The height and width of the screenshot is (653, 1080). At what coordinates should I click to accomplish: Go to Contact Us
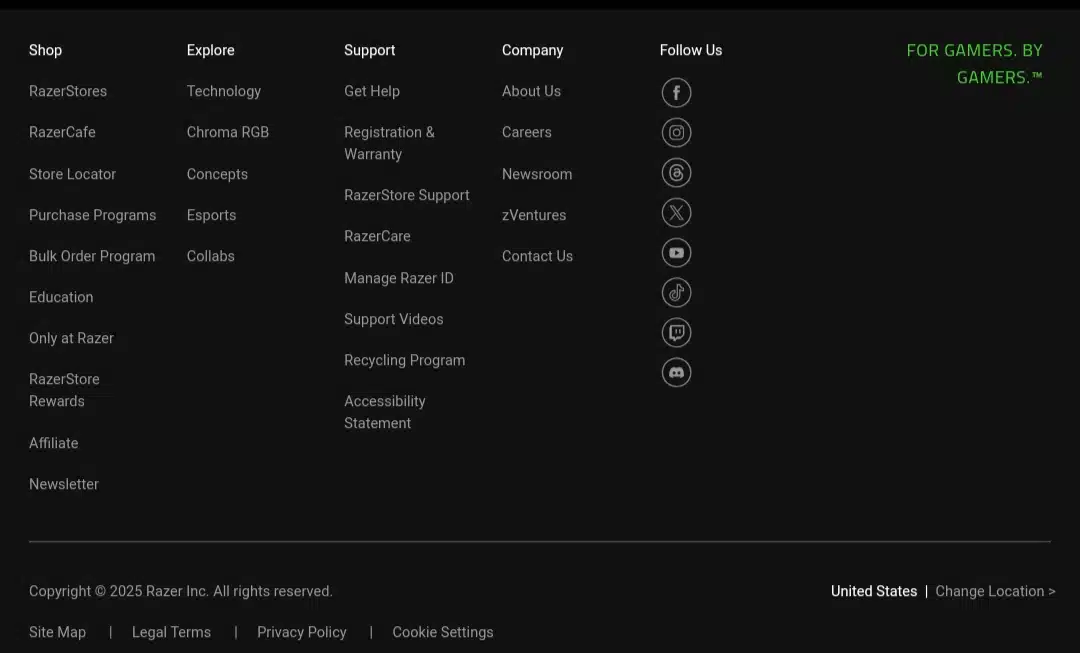click(537, 256)
